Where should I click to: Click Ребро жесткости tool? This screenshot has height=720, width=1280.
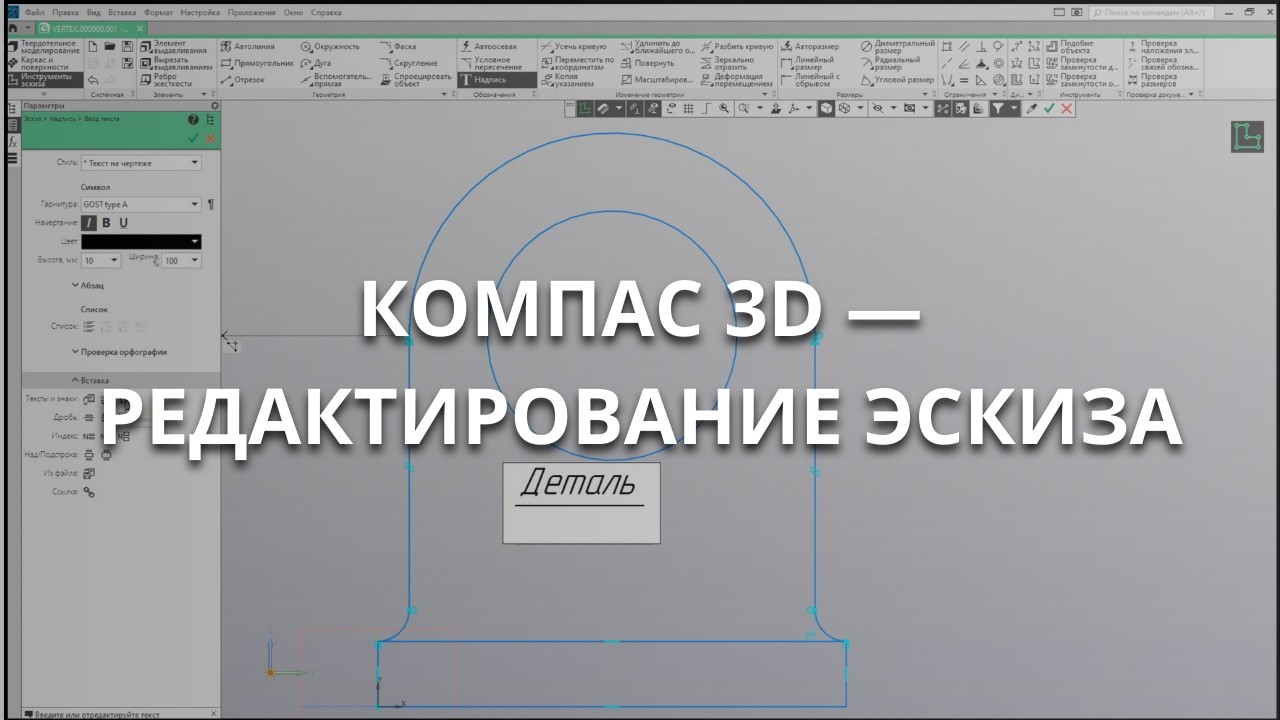click(x=165, y=79)
